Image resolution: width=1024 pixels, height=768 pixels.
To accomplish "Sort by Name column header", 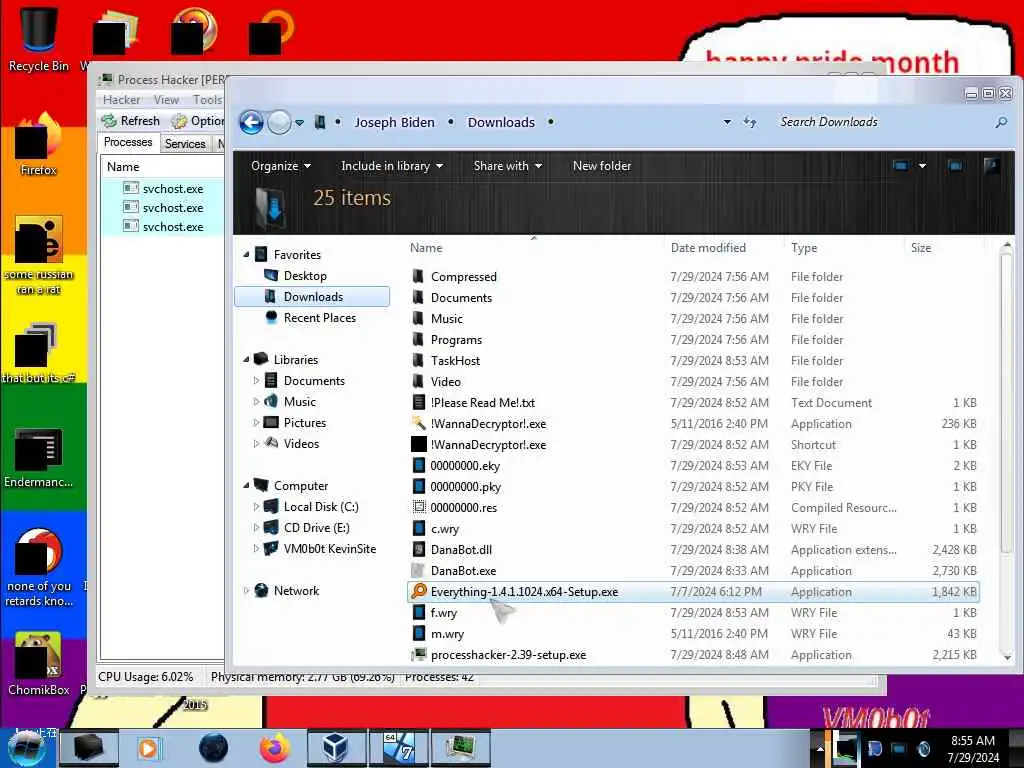I will click(426, 248).
